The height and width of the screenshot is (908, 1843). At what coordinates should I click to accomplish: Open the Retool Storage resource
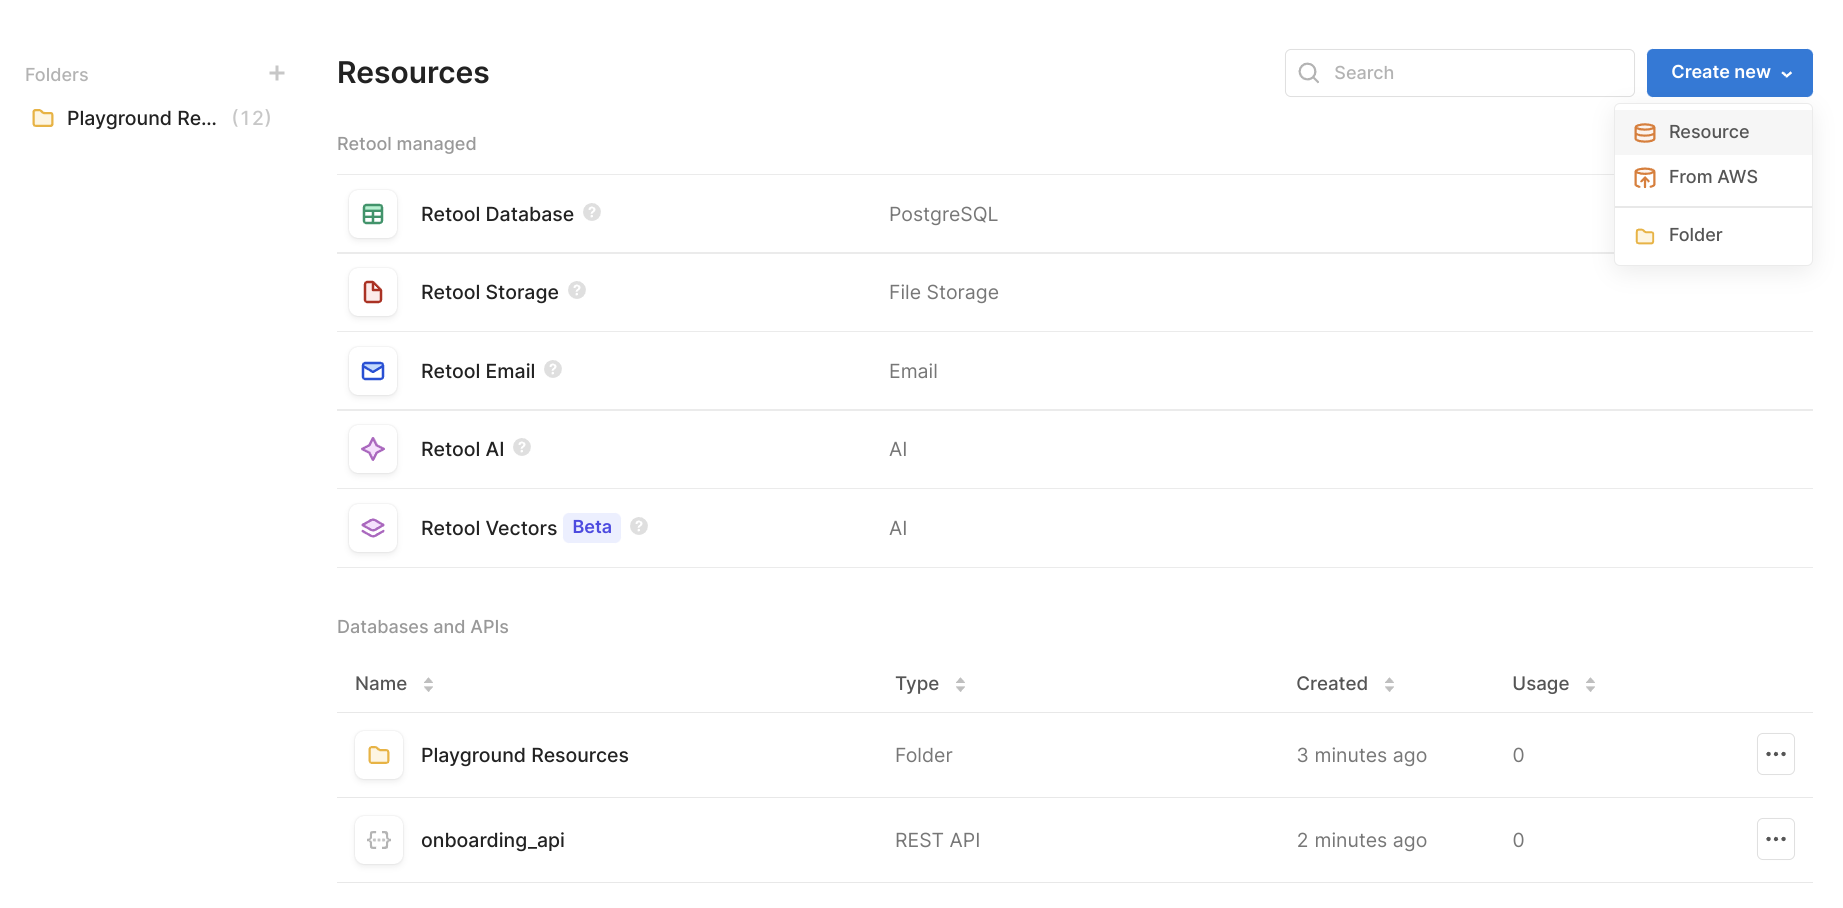[x=490, y=291]
